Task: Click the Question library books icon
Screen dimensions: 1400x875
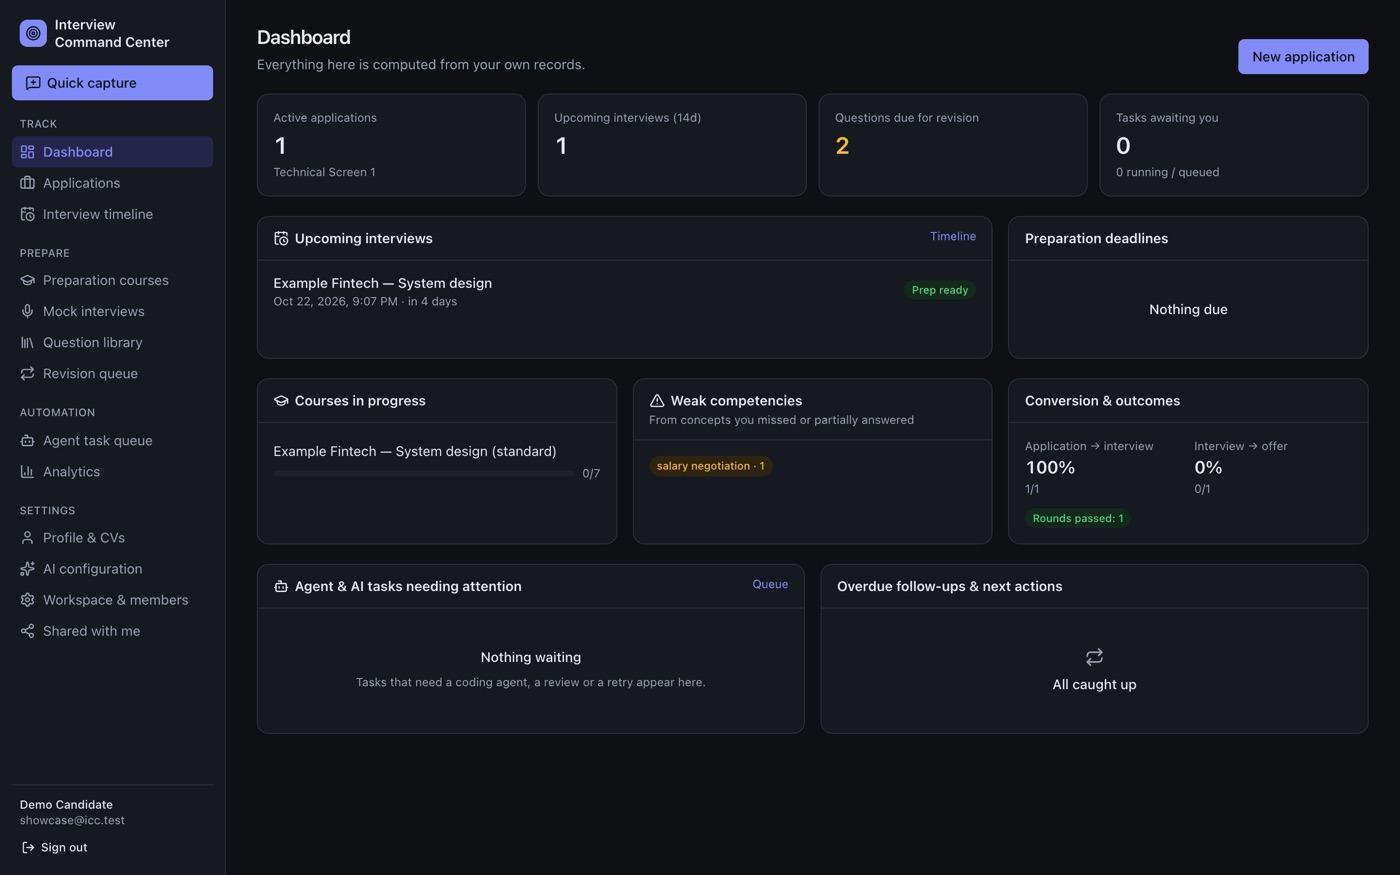Action: pyautogui.click(x=27, y=342)
